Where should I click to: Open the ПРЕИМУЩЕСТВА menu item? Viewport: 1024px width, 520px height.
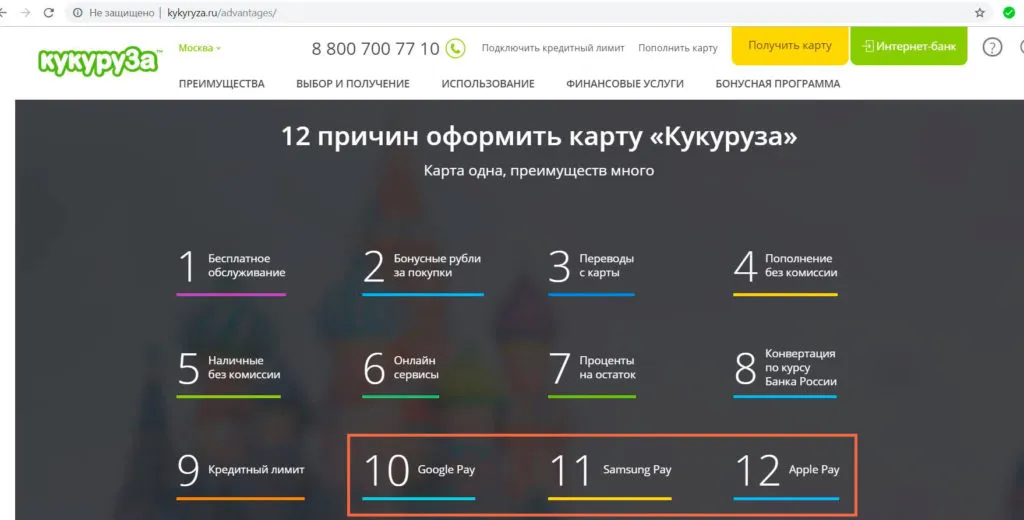point(221,84)
